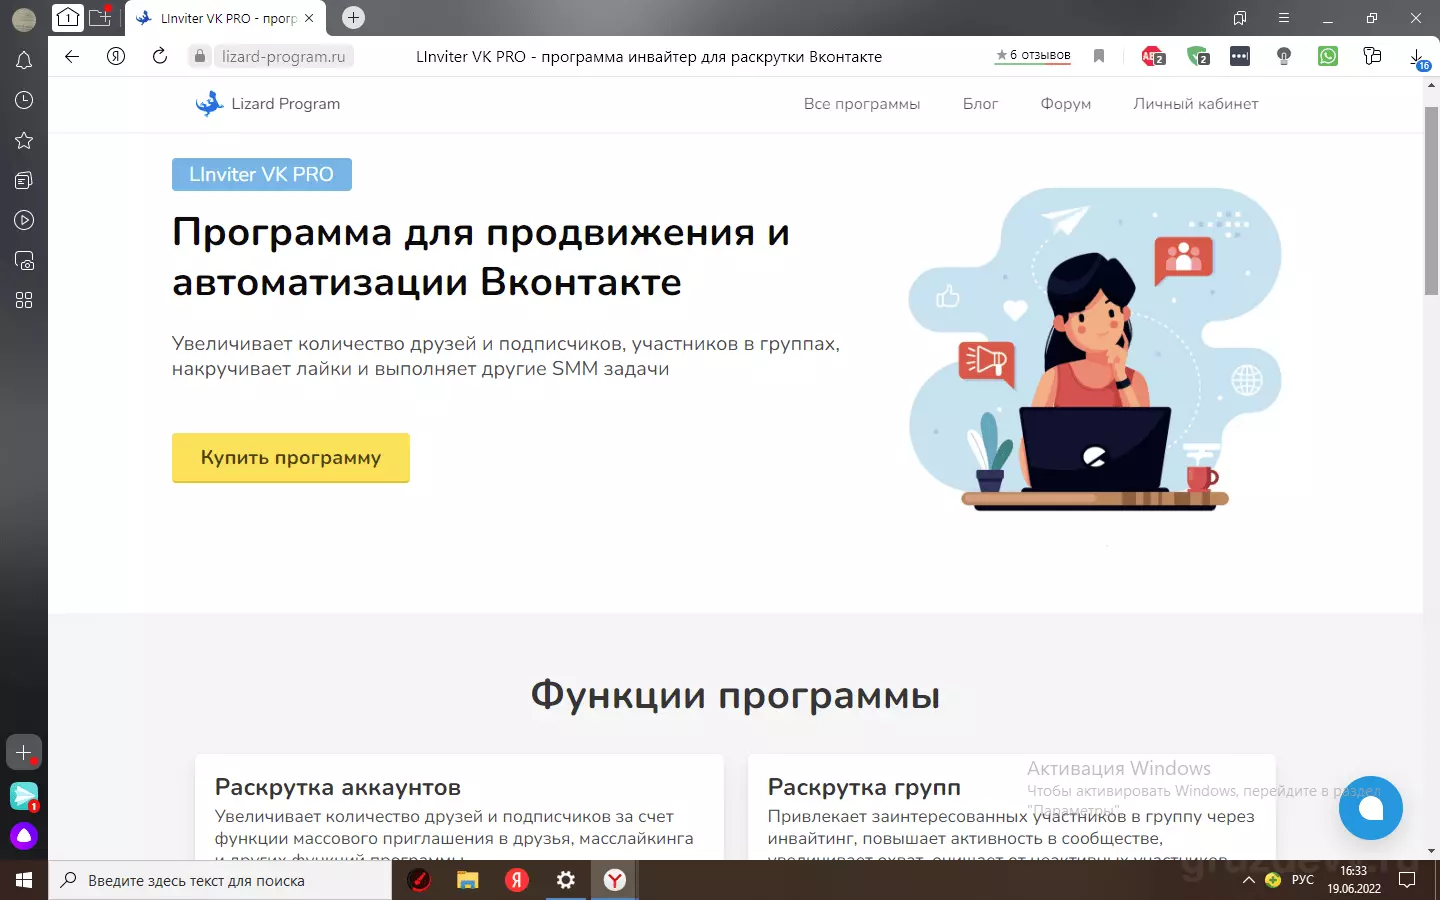The height and width of the screenshot is (900, 1440).
Task: Click the home icon in the tab strip
Action: pyautogui.click(x=68, y=17)
